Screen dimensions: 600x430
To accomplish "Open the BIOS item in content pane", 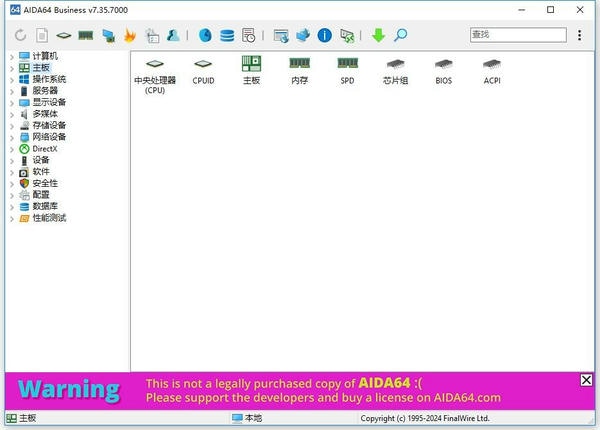I will pyautogui.click(x=444, y=71).
